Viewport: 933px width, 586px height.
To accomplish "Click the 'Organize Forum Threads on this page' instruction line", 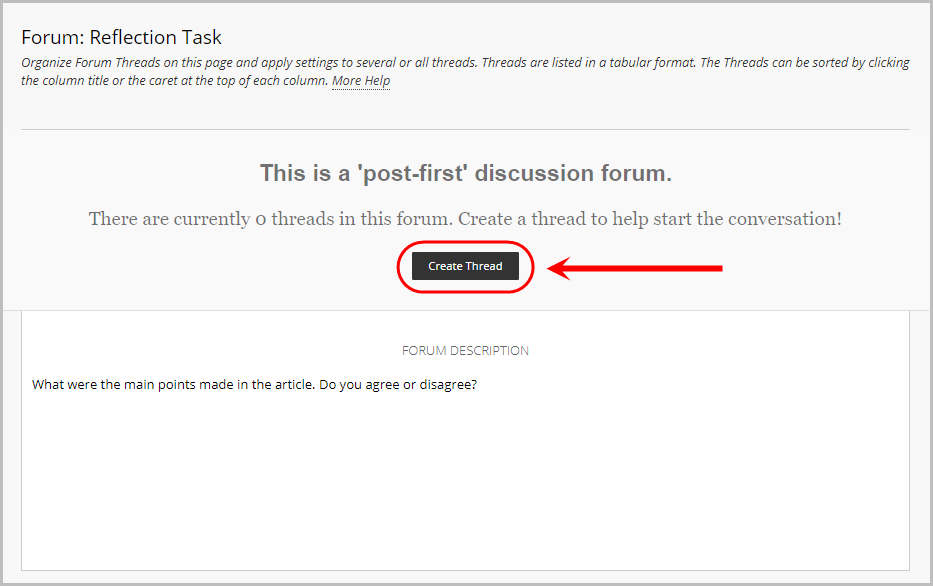I will 465,62.
